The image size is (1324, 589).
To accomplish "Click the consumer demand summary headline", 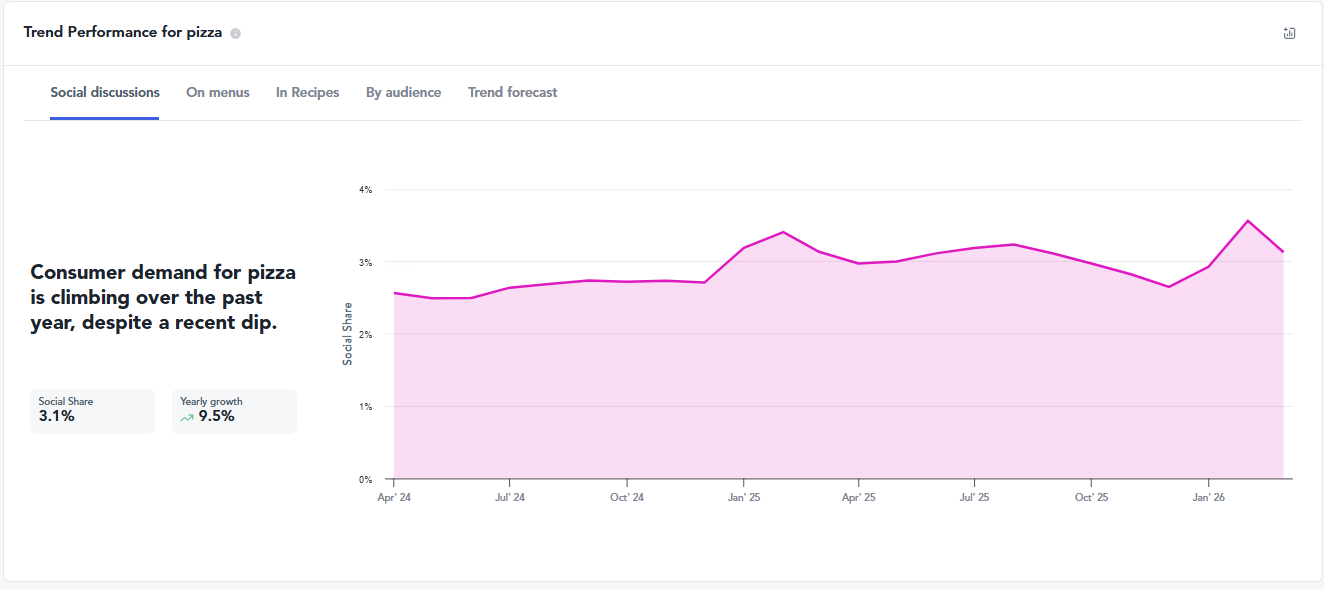I will point(163,297).
